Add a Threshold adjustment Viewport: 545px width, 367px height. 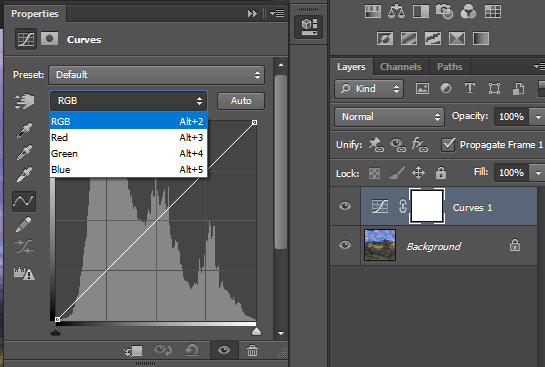433,39
